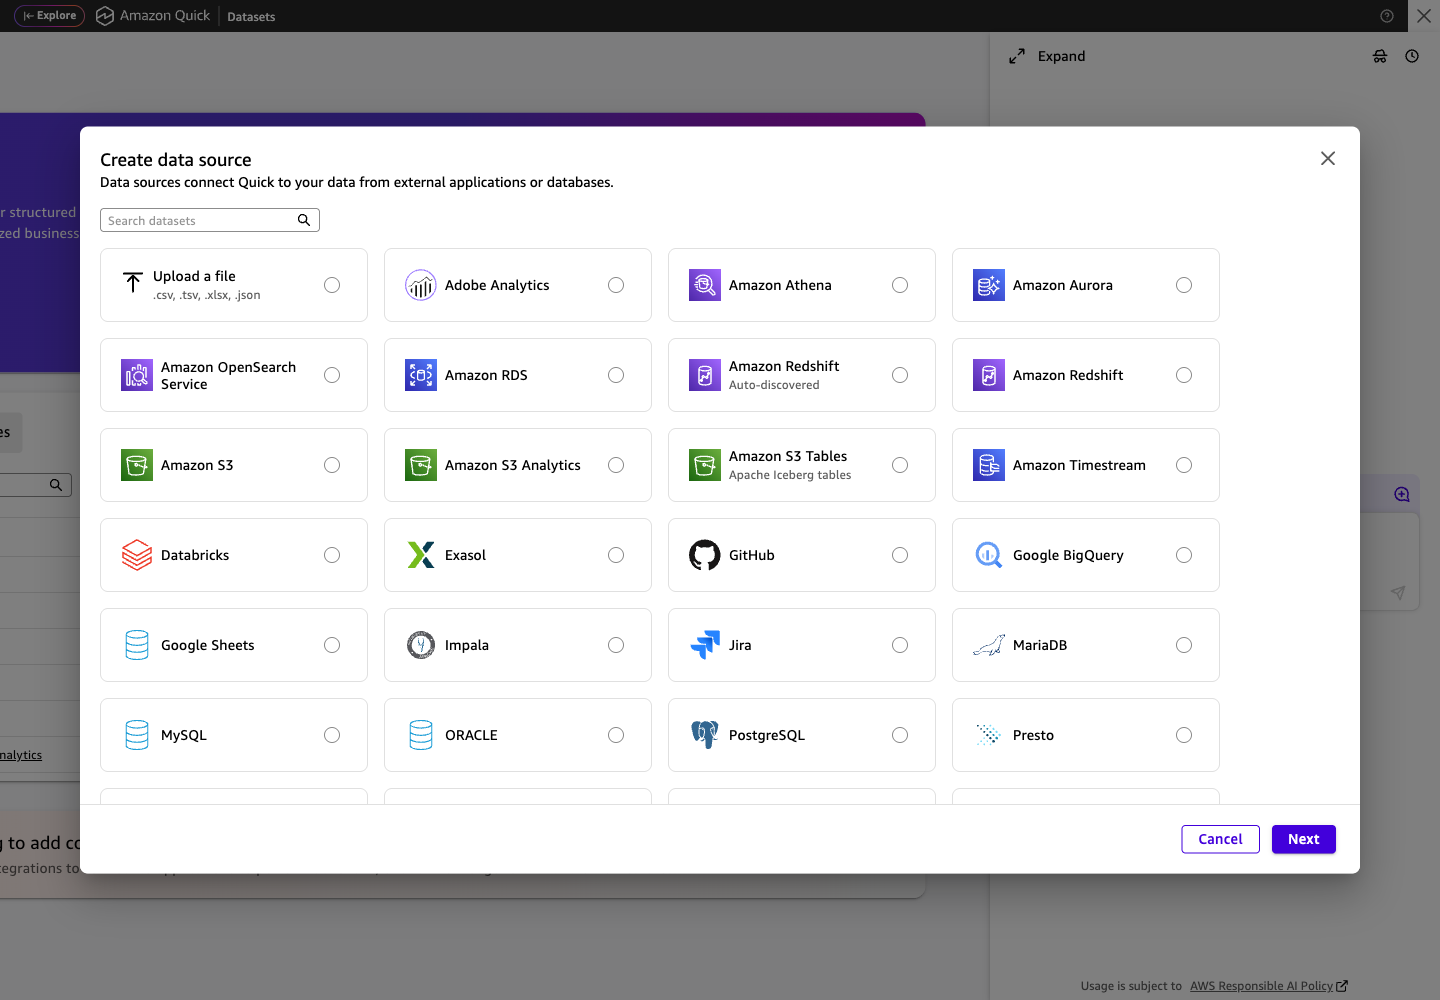Viewport: 1440px width, 1000px height.
Task: Select the PostgreSQL radio button
Action: tap(900, 735)
